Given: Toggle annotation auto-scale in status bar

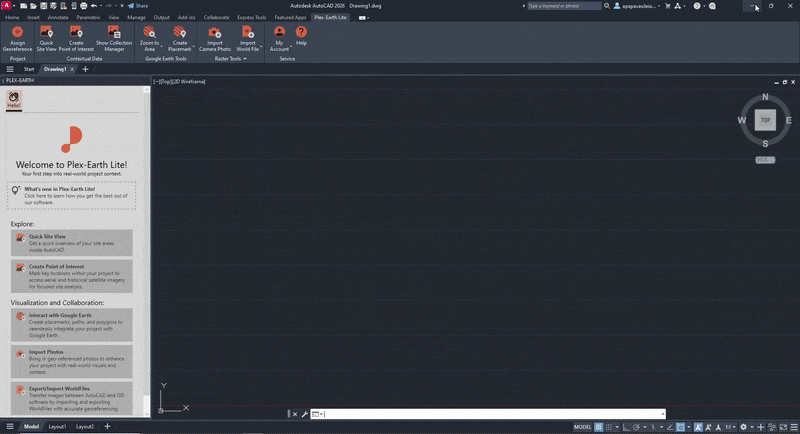Looking at the screenshot, I should pos(708,427).
